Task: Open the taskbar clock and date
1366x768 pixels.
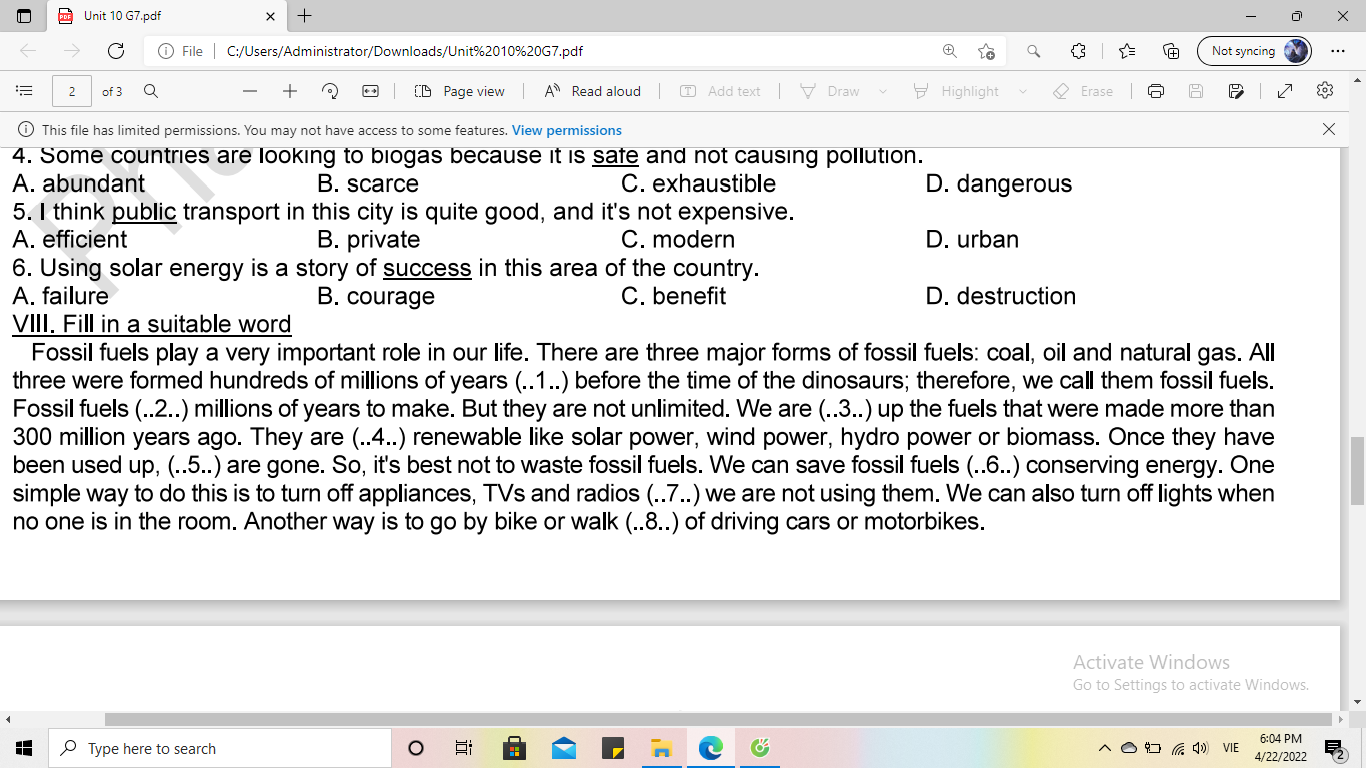Action: [1280, 748]
